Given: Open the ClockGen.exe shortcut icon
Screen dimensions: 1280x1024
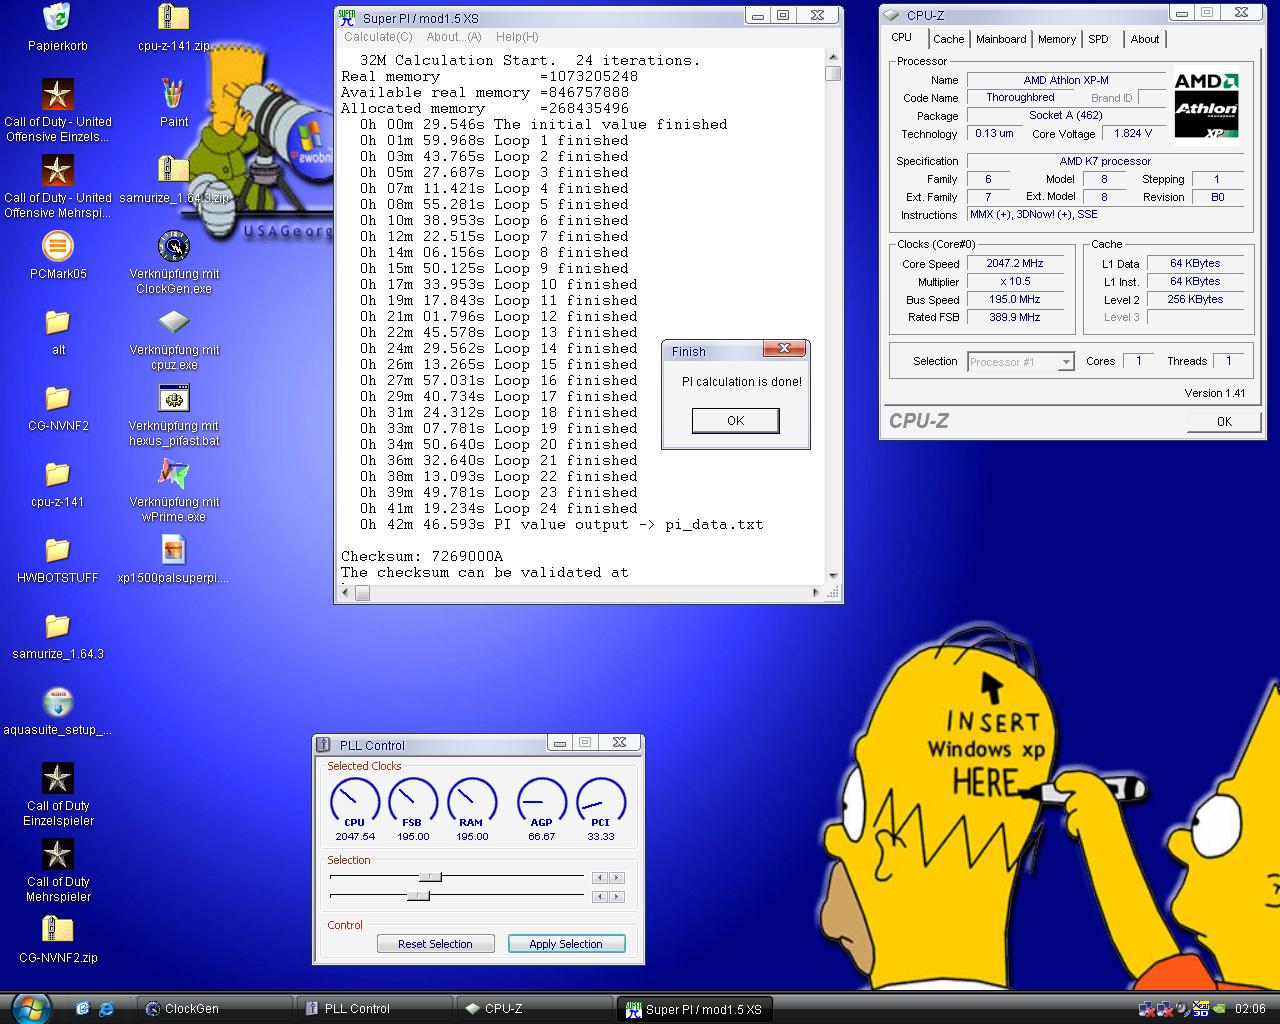Looking at the screenshot, I should click(174, 246).
